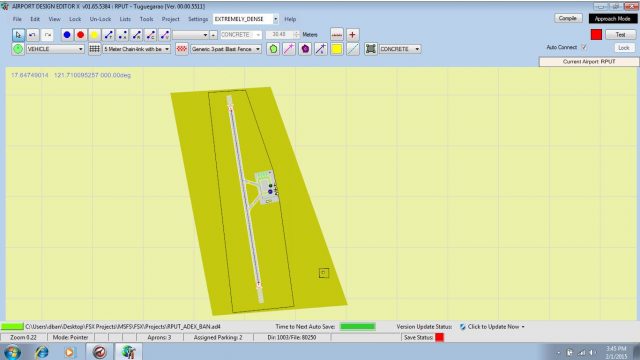Toggle the Auto Connect checkbox
640x360 pixels.
[x=584, y=47]
